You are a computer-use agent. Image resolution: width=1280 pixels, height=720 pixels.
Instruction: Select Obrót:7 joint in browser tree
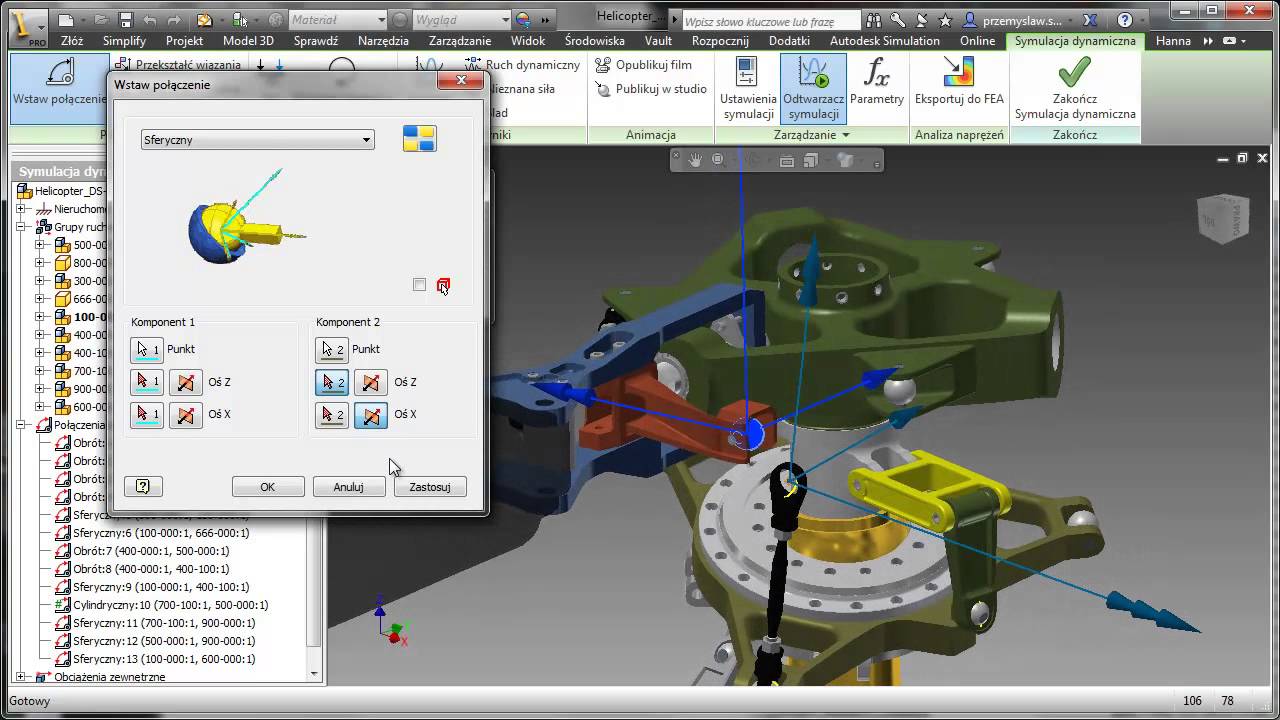coord(142,551)
